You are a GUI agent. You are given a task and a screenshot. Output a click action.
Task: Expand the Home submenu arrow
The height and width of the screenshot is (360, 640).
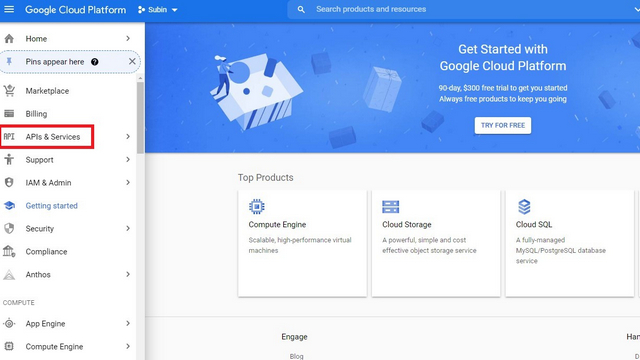(x=128, y=38)
